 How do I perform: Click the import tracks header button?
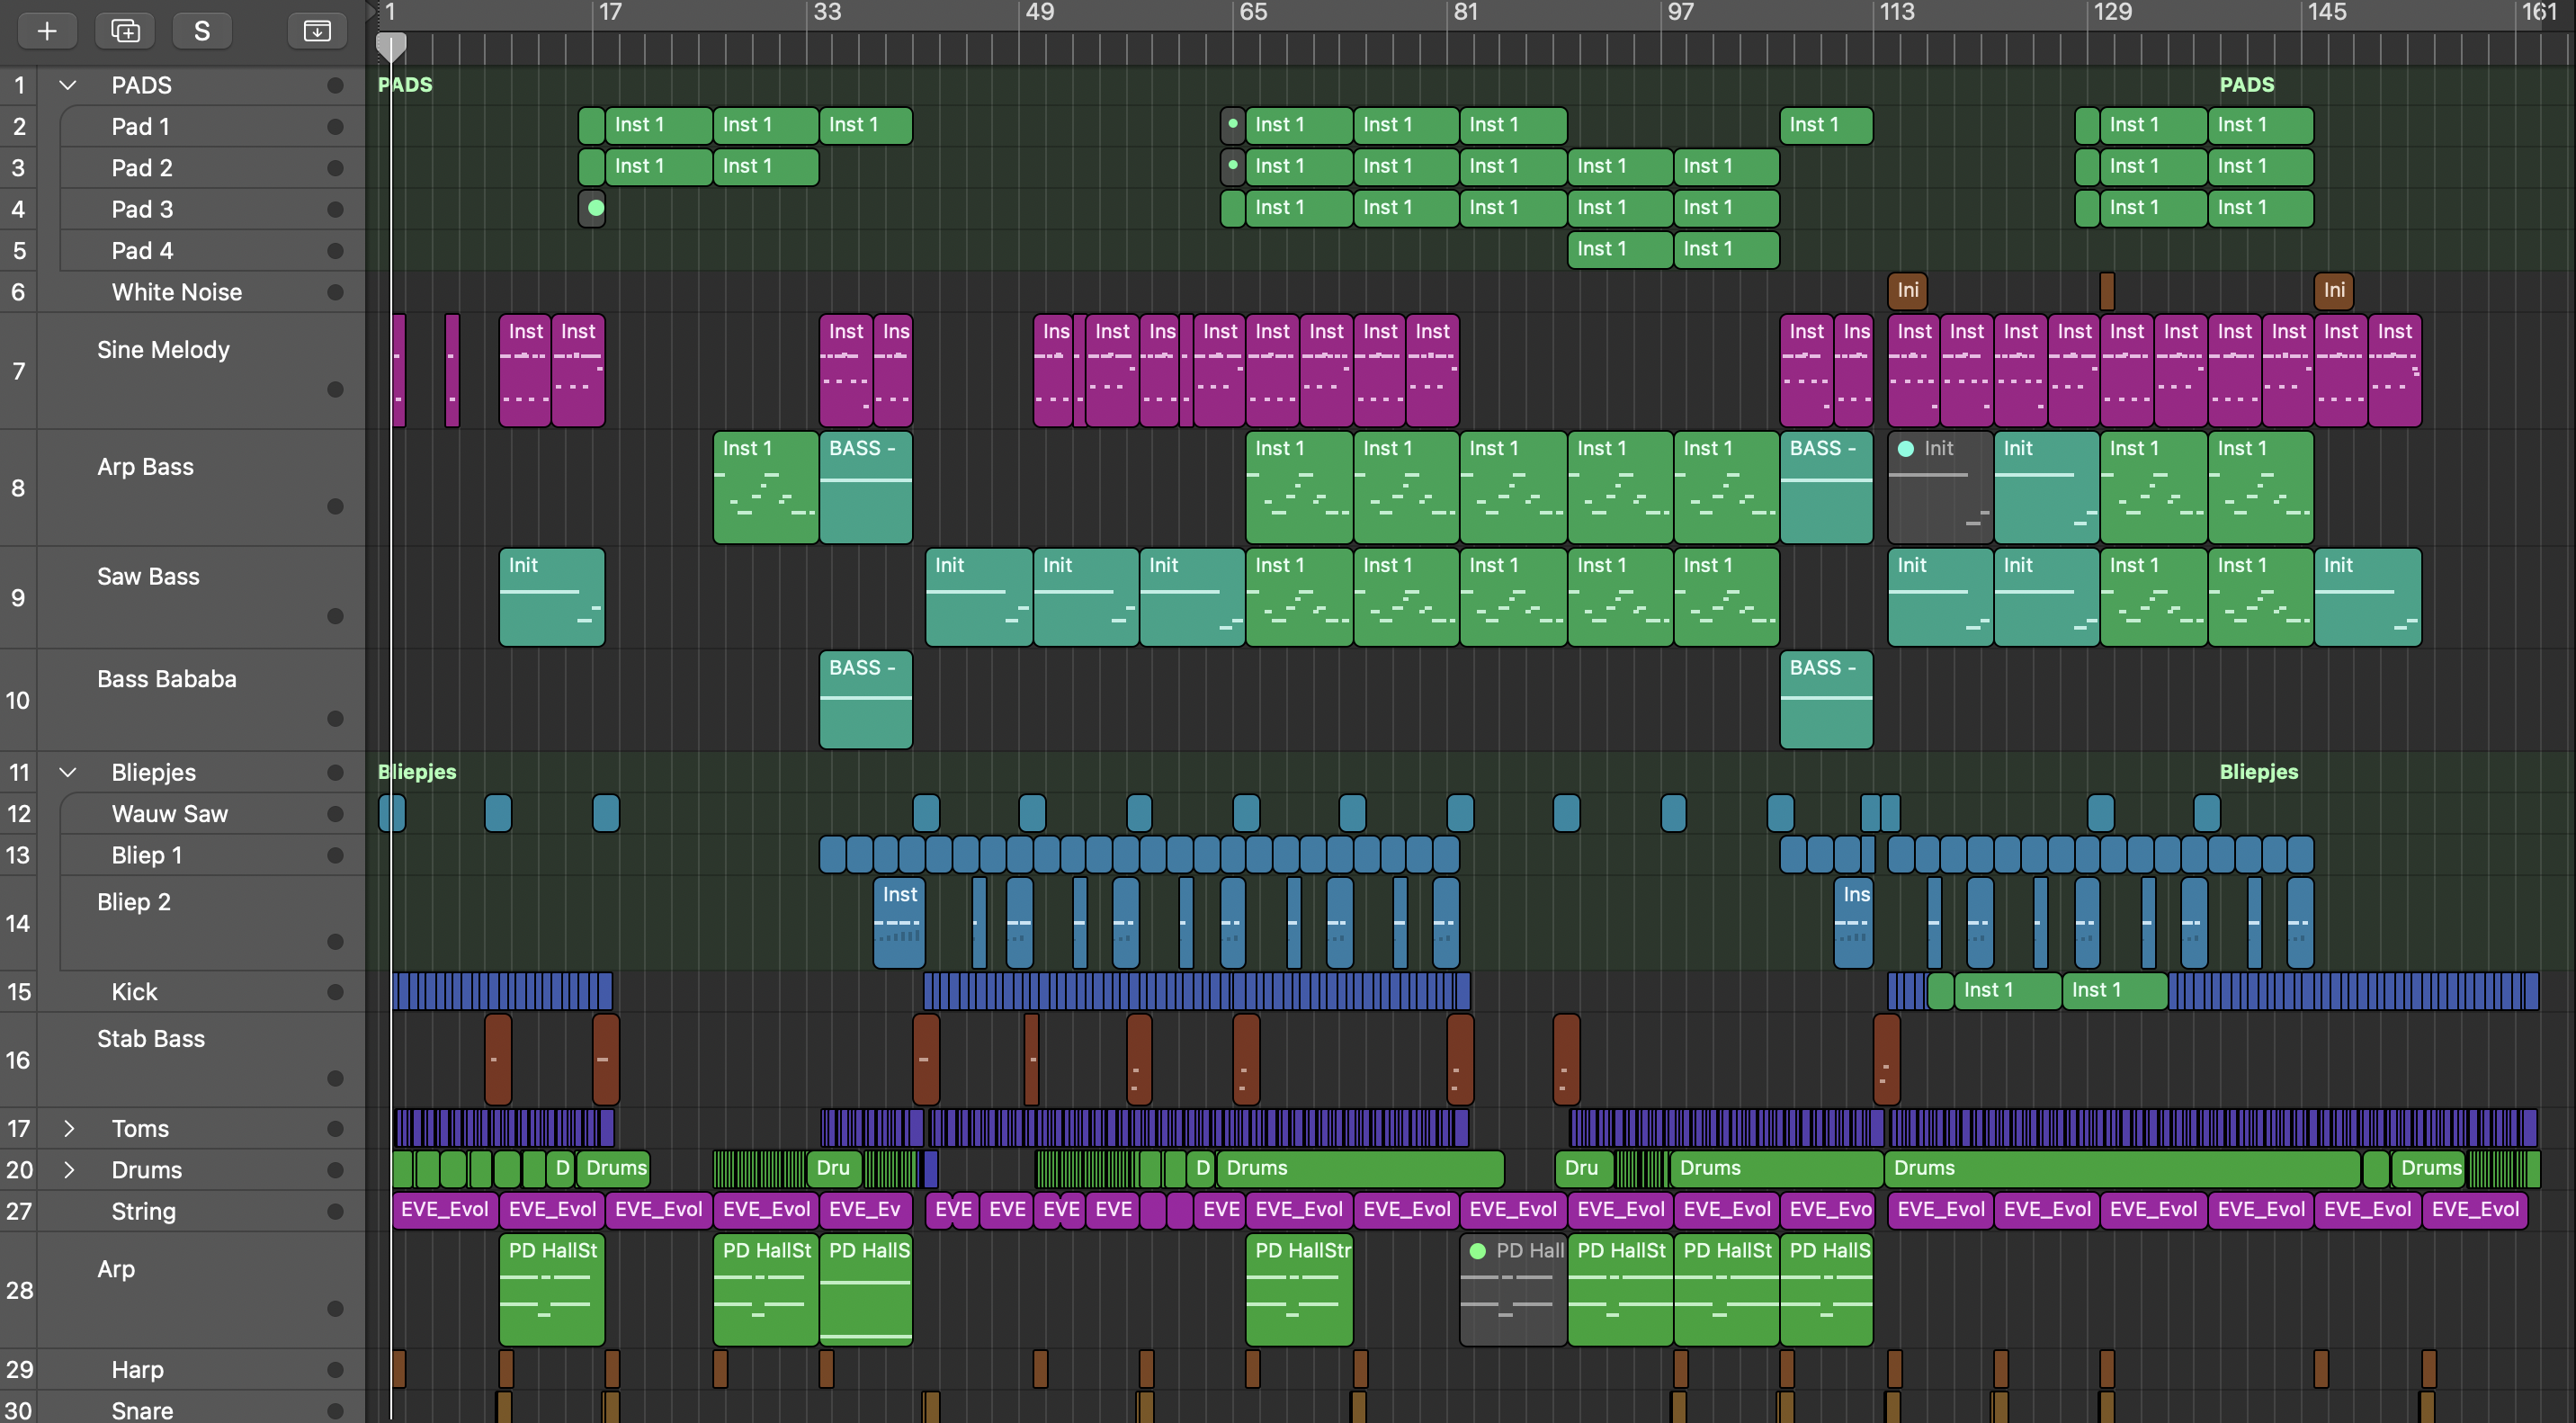pos(317,31)
